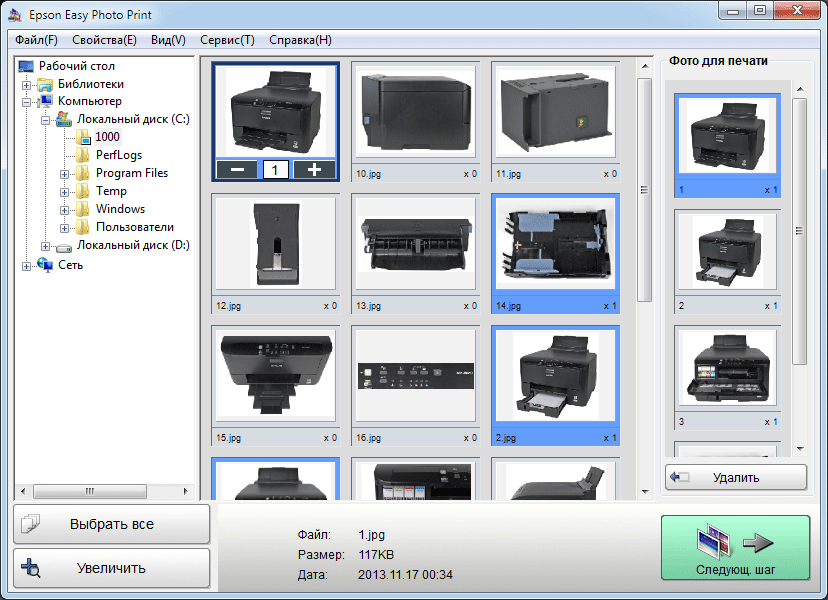This screenshot has height=600, width=828.
Task: Expand the Локальный диск (D:) node
Action: 45,246
